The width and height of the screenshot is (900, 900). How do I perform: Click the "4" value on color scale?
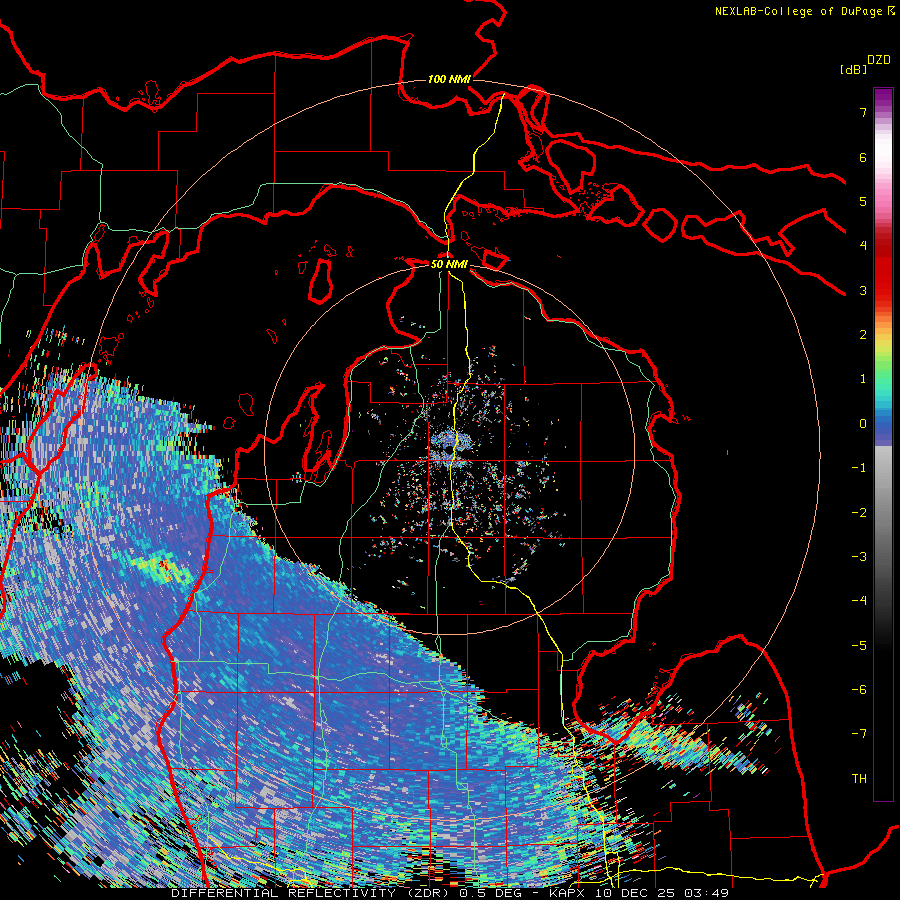tap(863, 246)
